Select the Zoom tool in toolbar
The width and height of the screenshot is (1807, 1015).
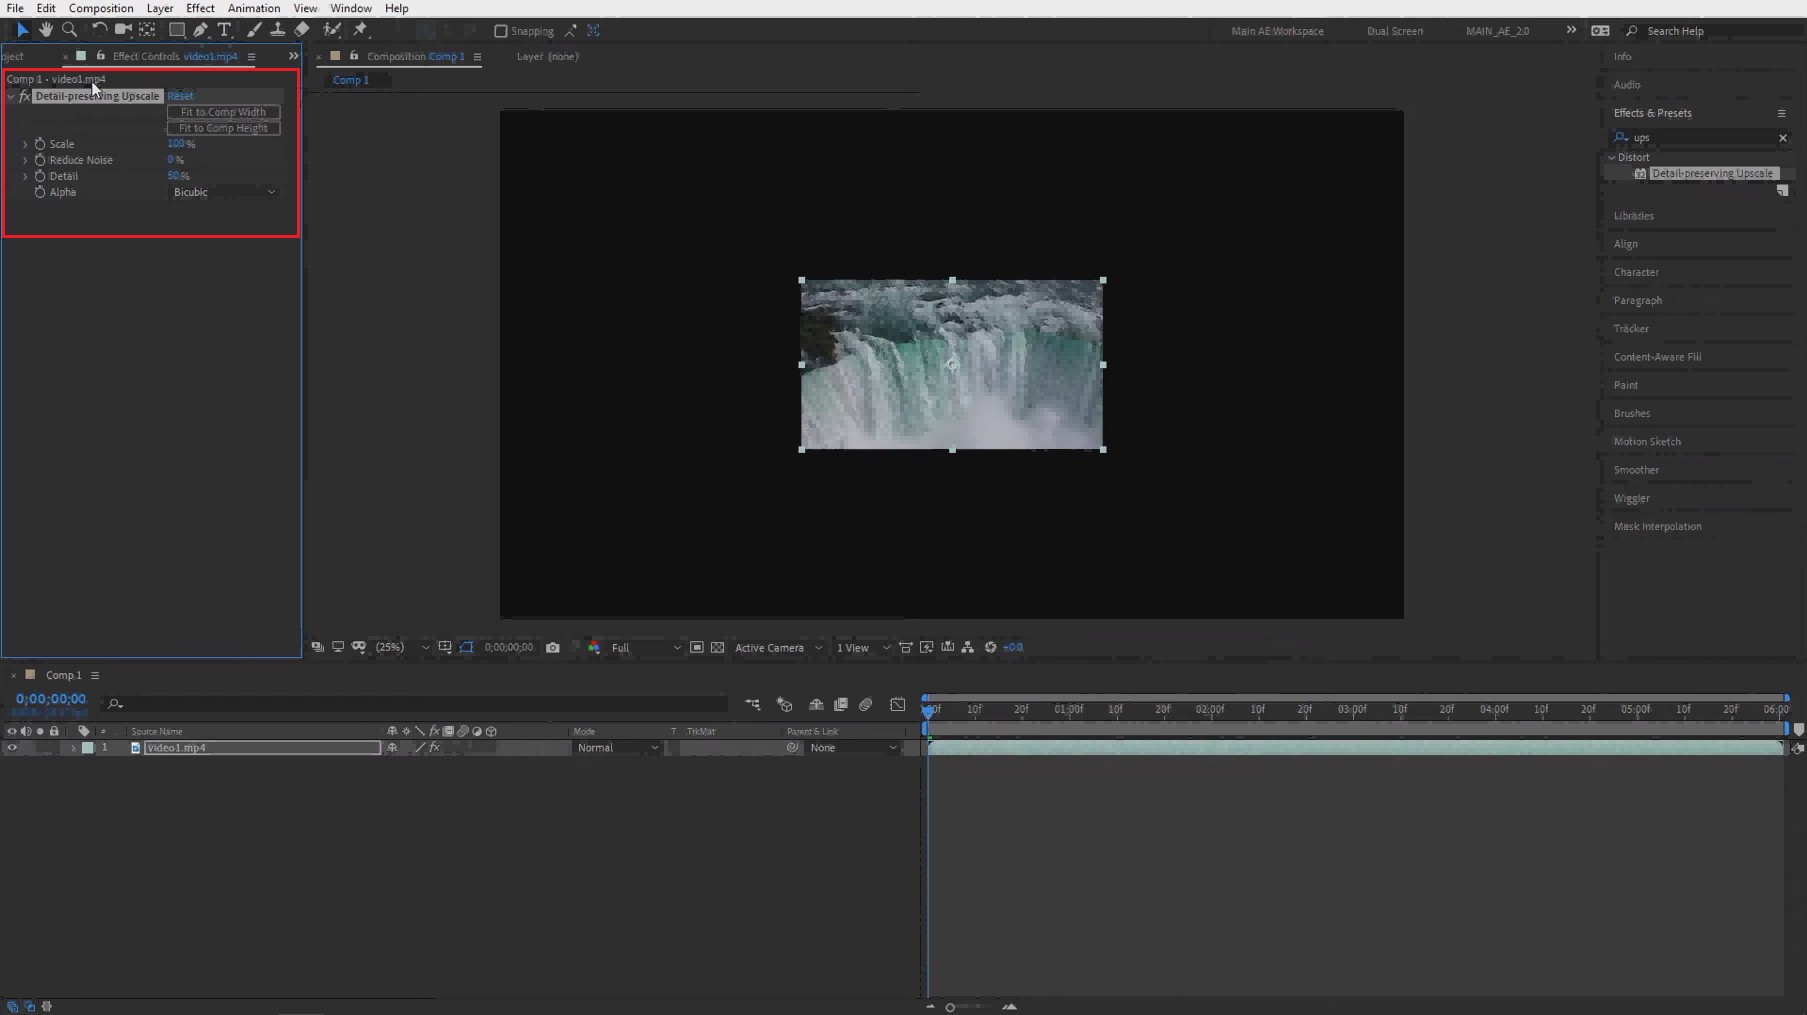70,30
